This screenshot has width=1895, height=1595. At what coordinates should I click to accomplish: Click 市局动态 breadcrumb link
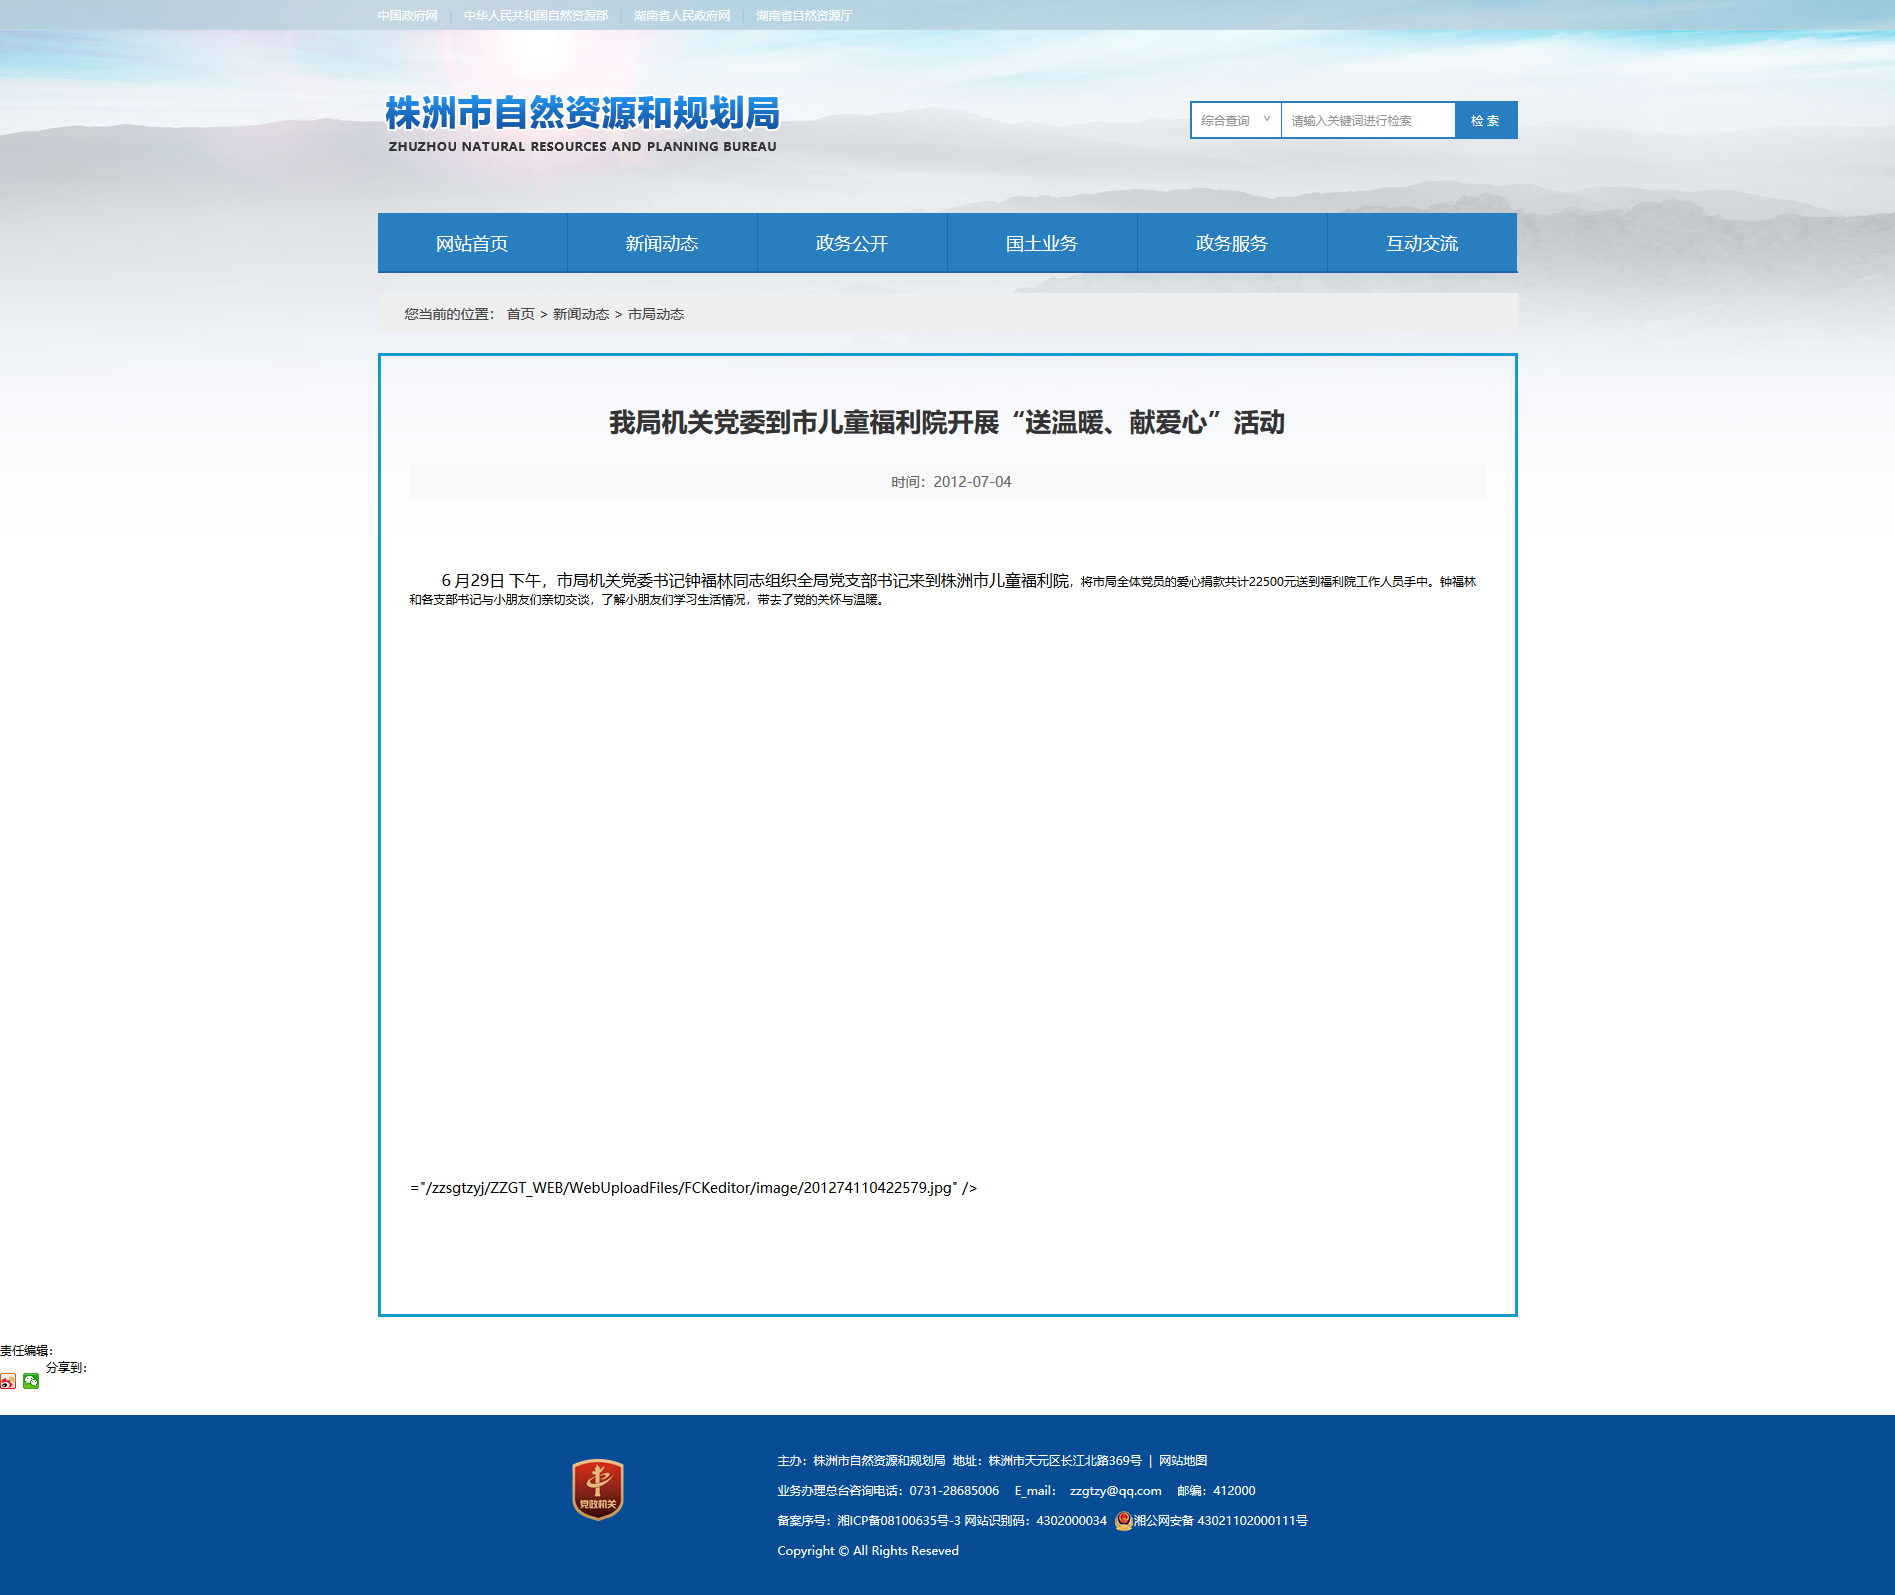coord(656,314)
